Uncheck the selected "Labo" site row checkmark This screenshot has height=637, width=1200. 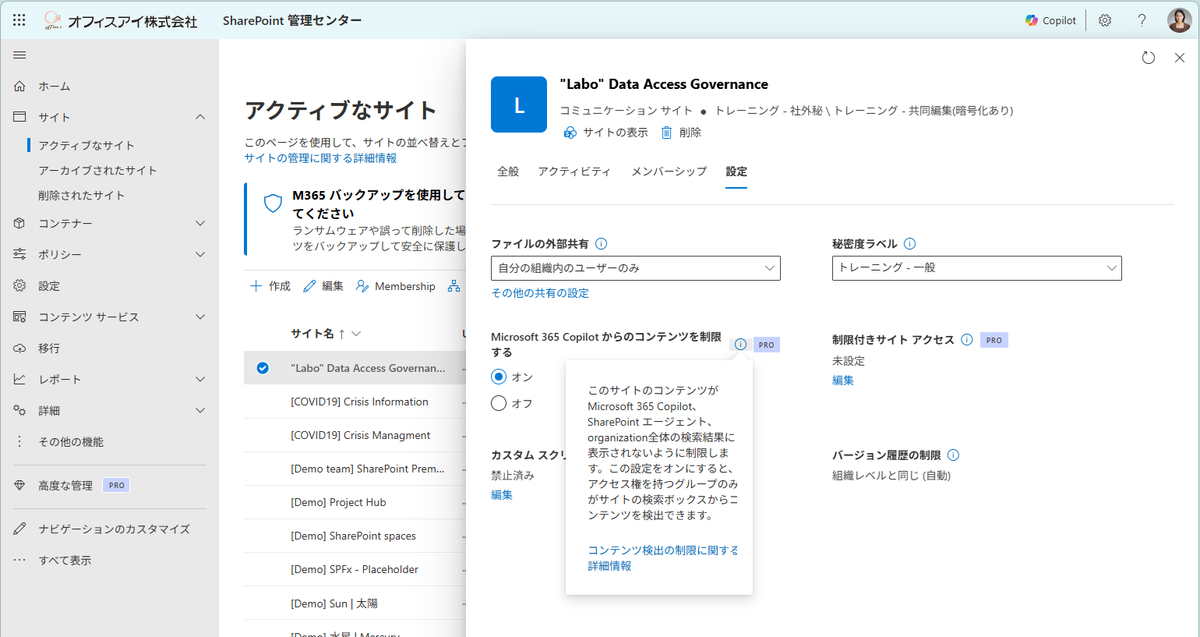(263, 368)
